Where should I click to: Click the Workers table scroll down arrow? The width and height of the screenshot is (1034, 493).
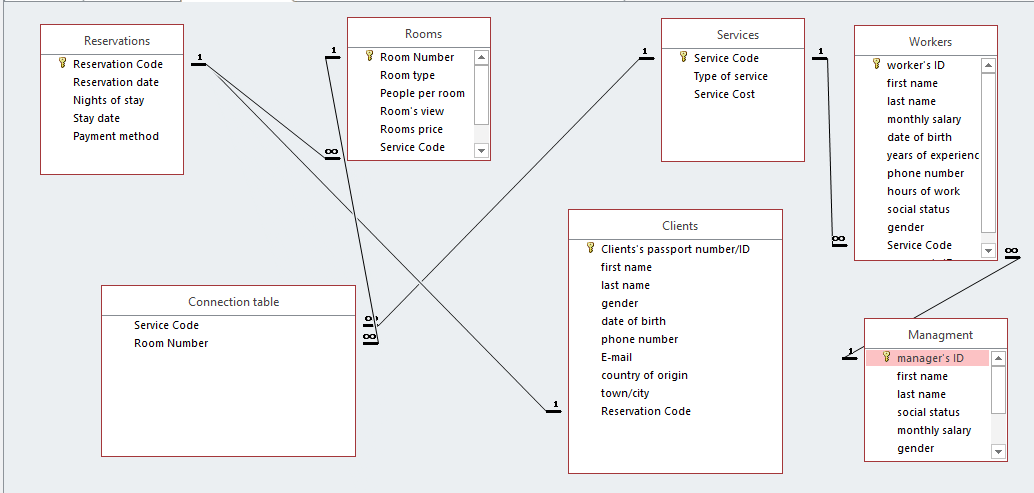tap(988, 251)
